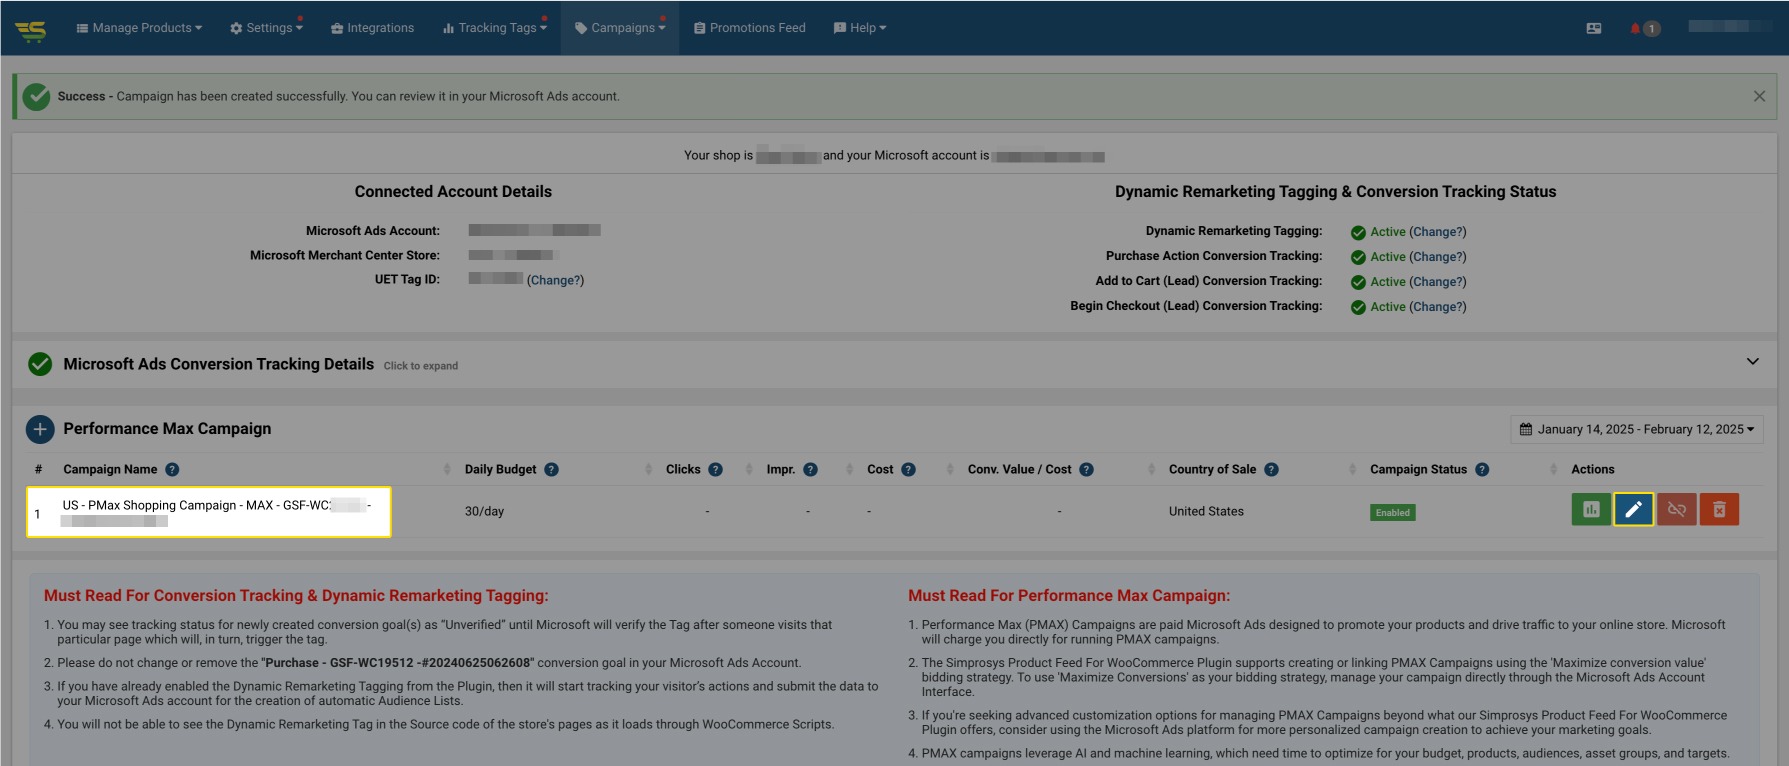1789x766 pixels.
Task: Open campaign report chart icon
Action: pos(1591,509)
